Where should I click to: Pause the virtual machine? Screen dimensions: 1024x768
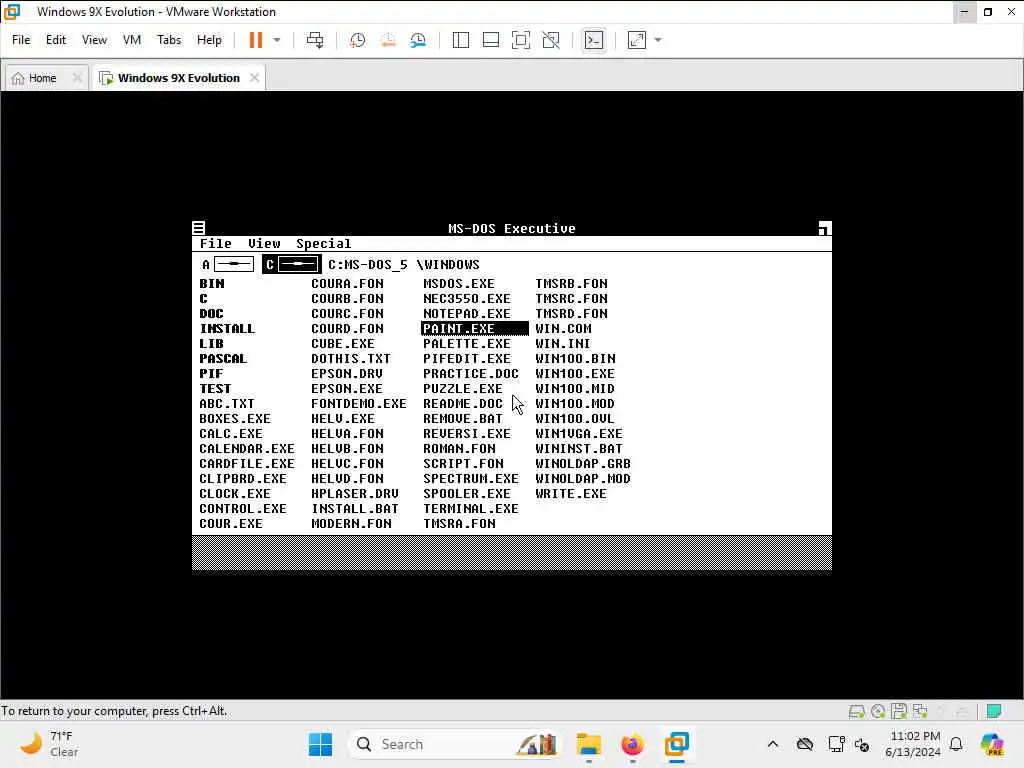click(255, 40)
